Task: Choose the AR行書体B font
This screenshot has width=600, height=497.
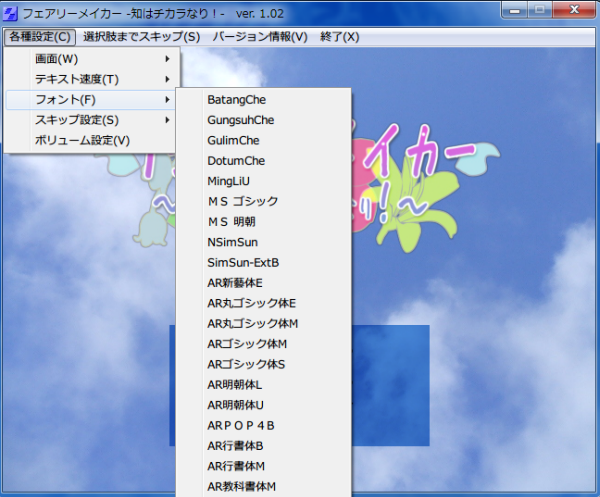Action: (235, 445)
